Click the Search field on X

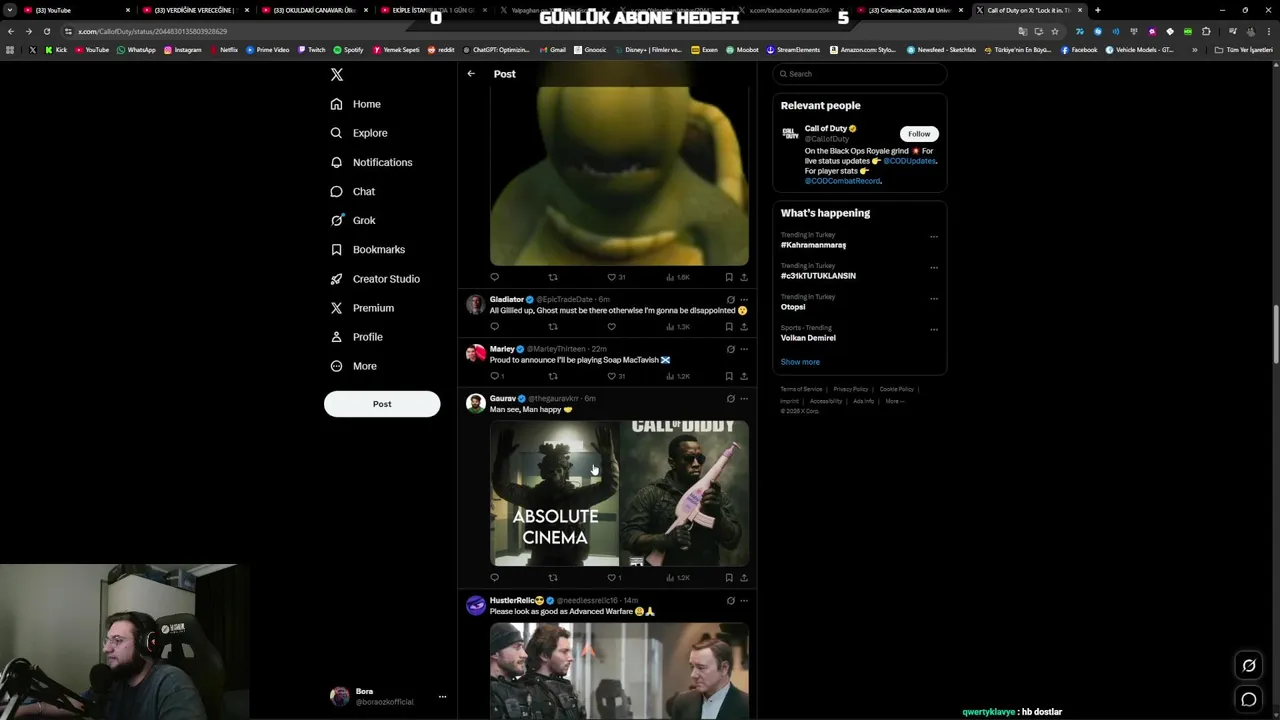pyautogui.click(x=860, y=74)
